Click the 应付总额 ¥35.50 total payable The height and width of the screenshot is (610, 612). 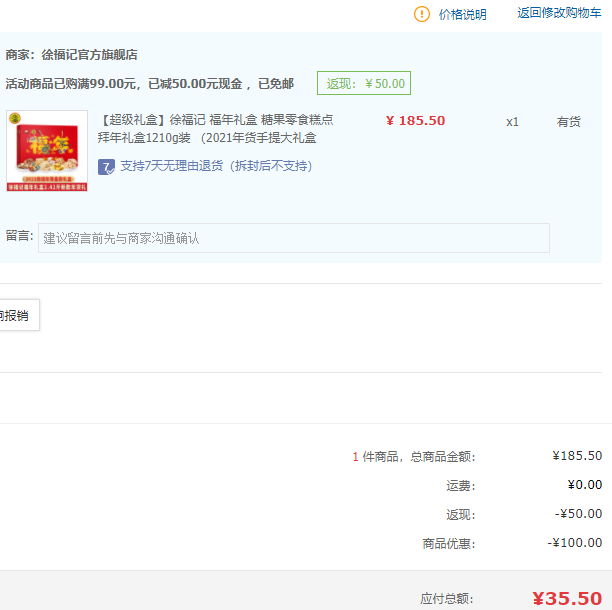tap(566, 598)
